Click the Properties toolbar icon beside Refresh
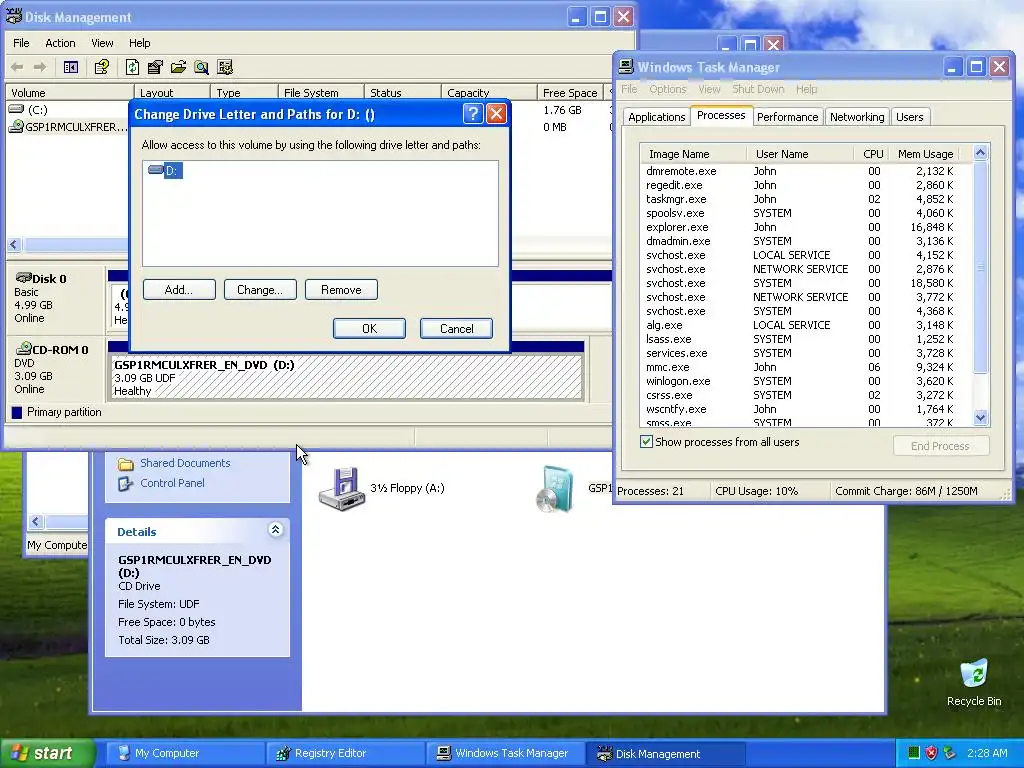Screen dimensions: 1024x768 (155, 67)
